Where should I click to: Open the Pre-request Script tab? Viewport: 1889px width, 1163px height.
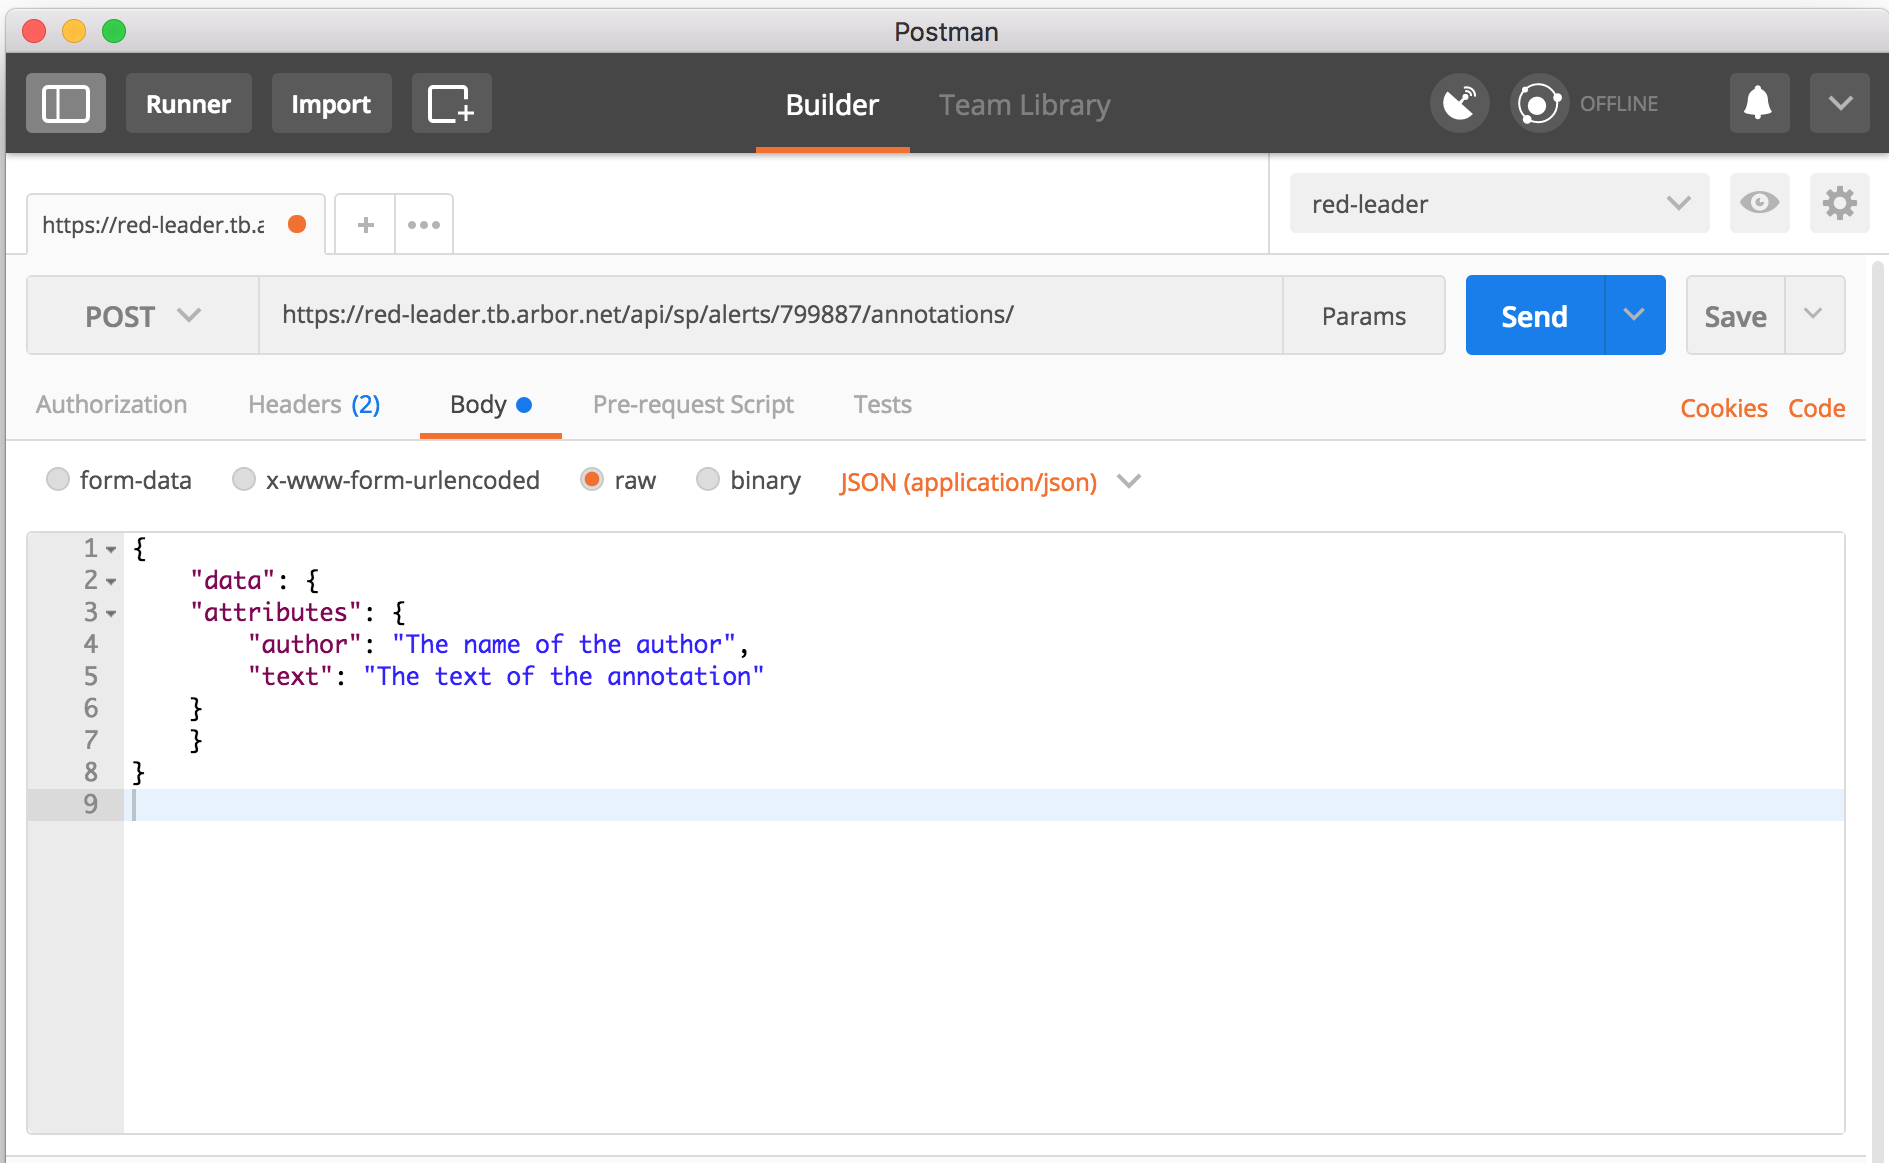(693, 404)
